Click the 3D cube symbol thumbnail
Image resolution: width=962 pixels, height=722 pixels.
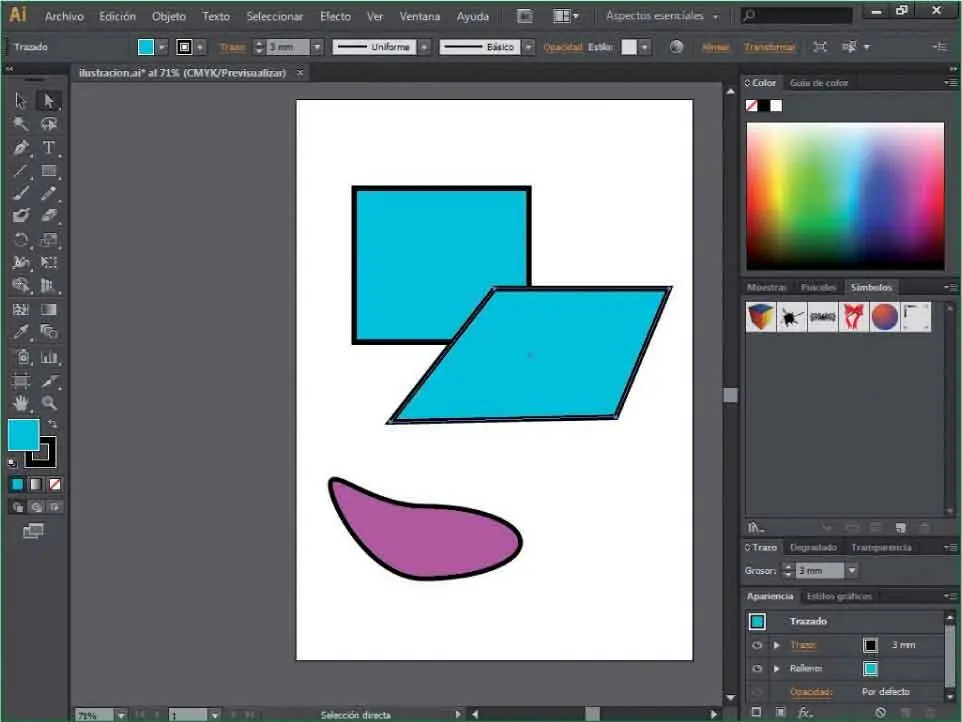pyautogui.click(x=761, y=317)
